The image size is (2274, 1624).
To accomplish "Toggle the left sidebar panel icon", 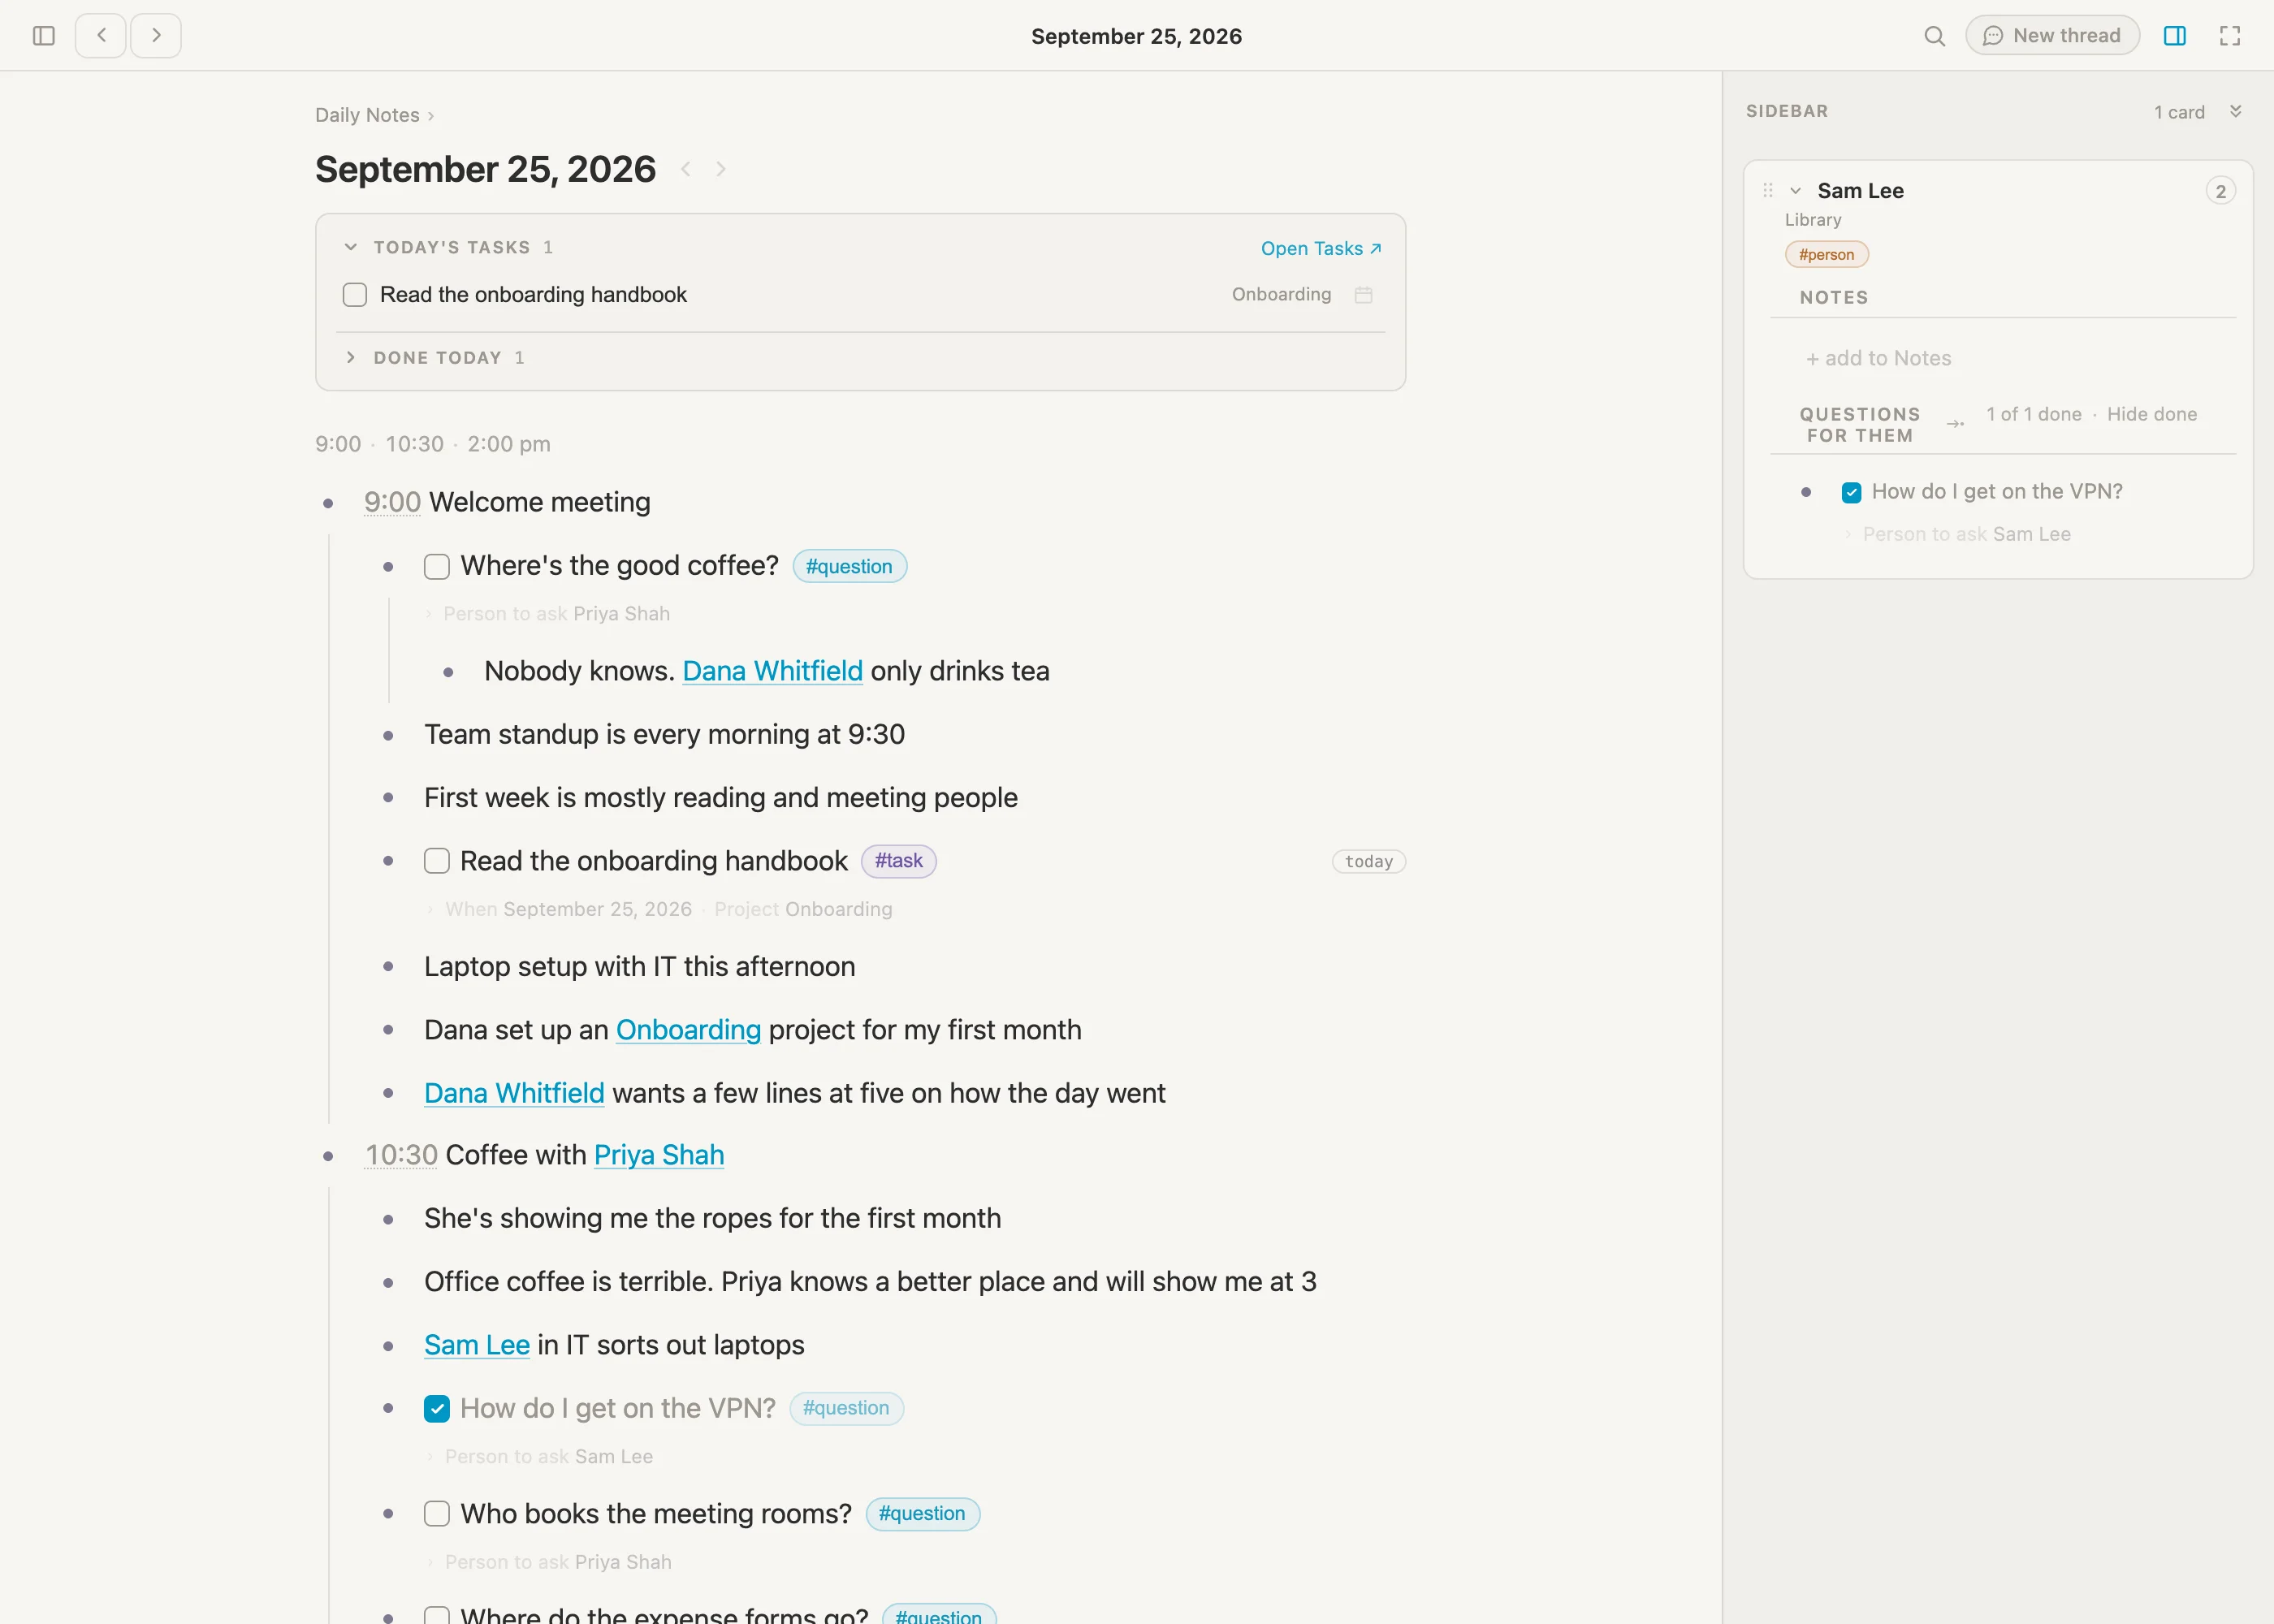I will pos(43,36).
